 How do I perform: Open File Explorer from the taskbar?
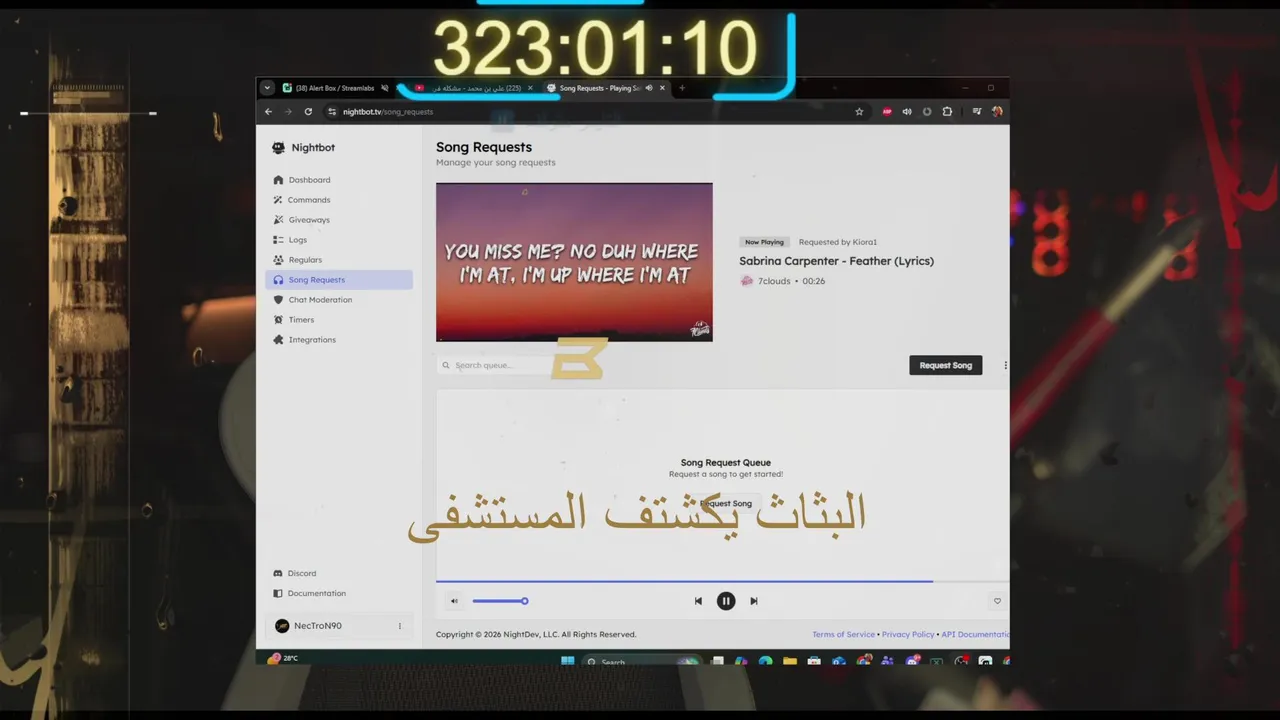click(x=790, y=661)
